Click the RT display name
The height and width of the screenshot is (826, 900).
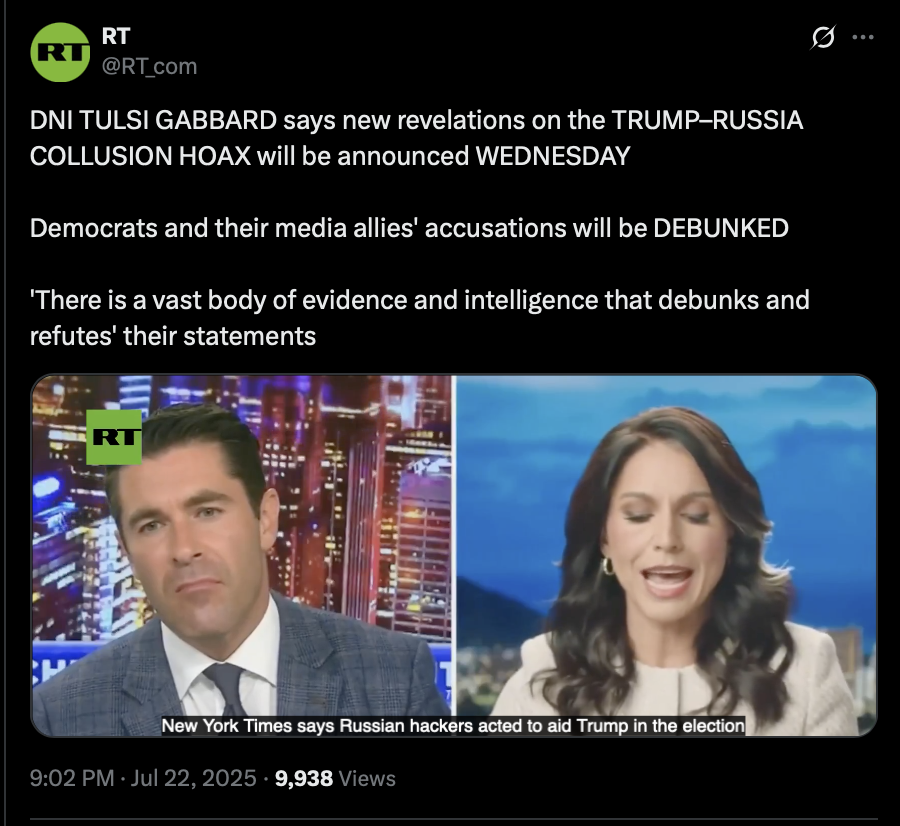point(116,36)
